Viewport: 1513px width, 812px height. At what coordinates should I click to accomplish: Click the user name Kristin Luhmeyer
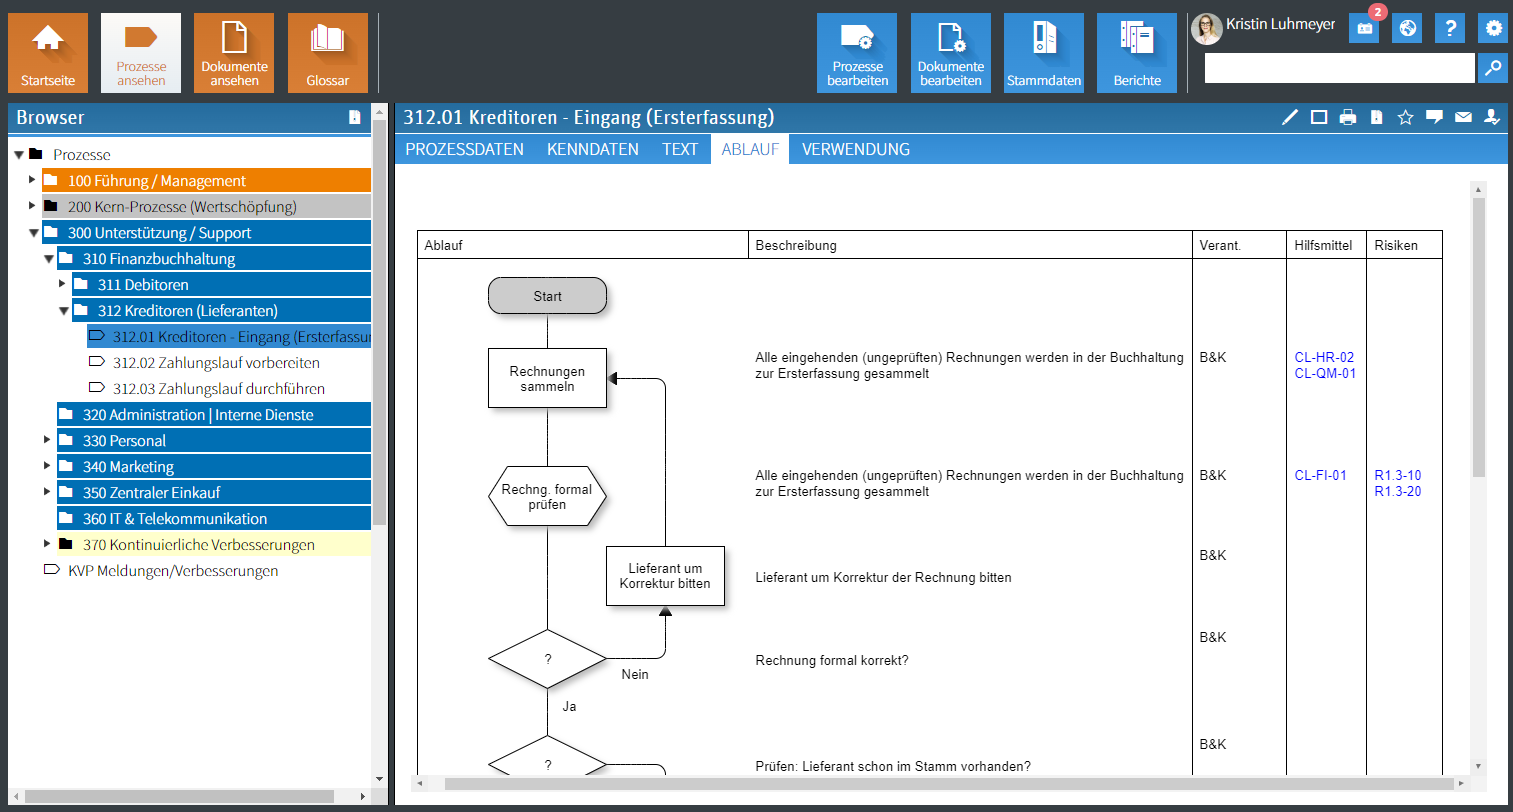click(1281, 24)
